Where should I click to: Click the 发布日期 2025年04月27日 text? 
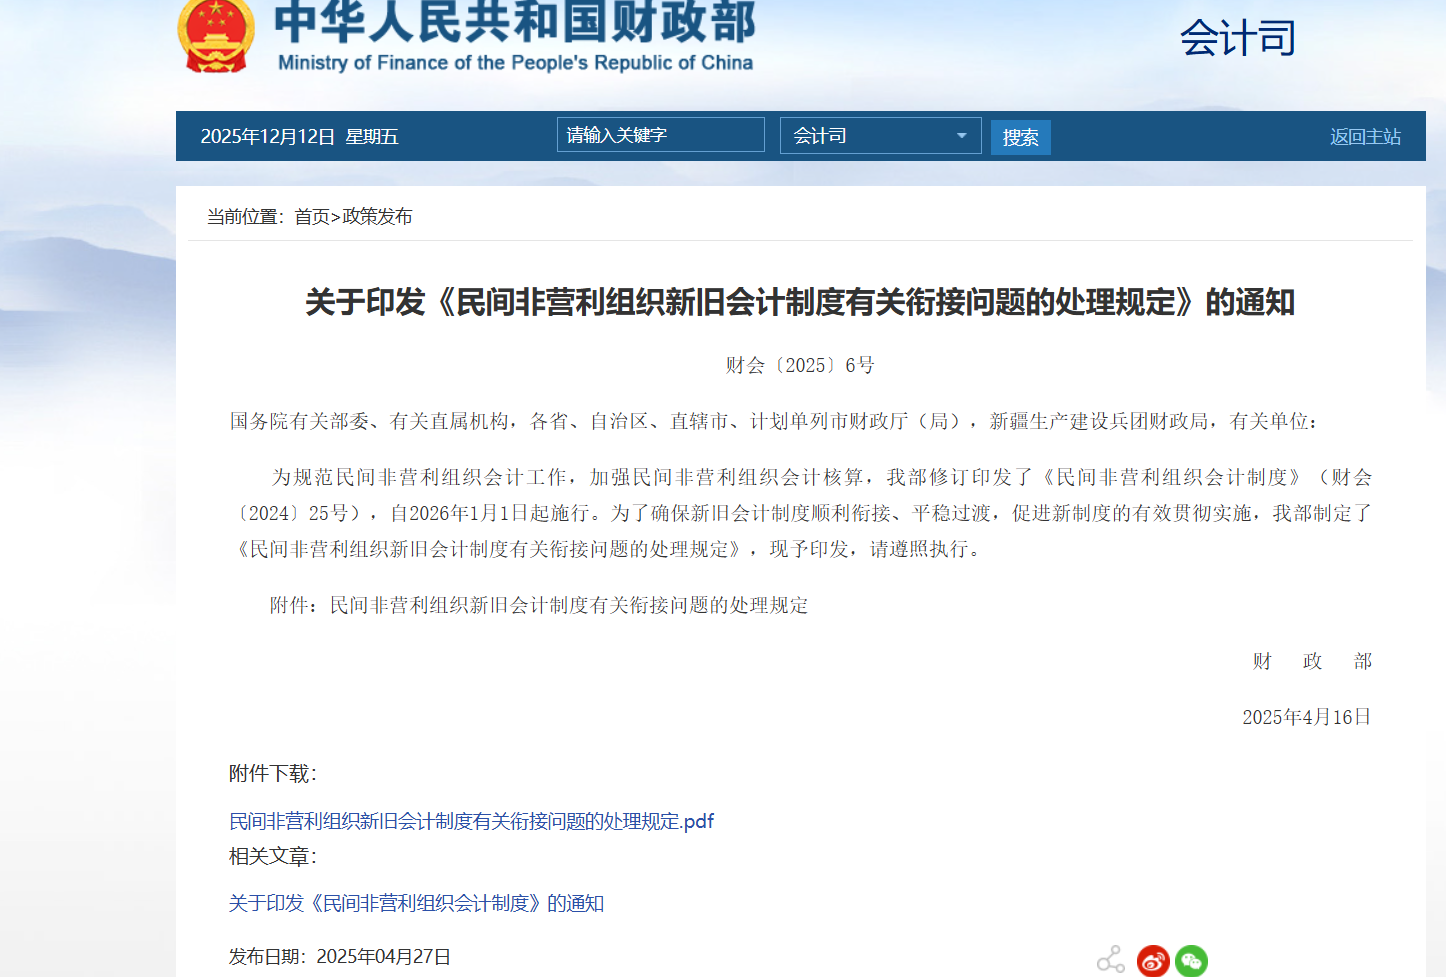(x=340, y=956)
